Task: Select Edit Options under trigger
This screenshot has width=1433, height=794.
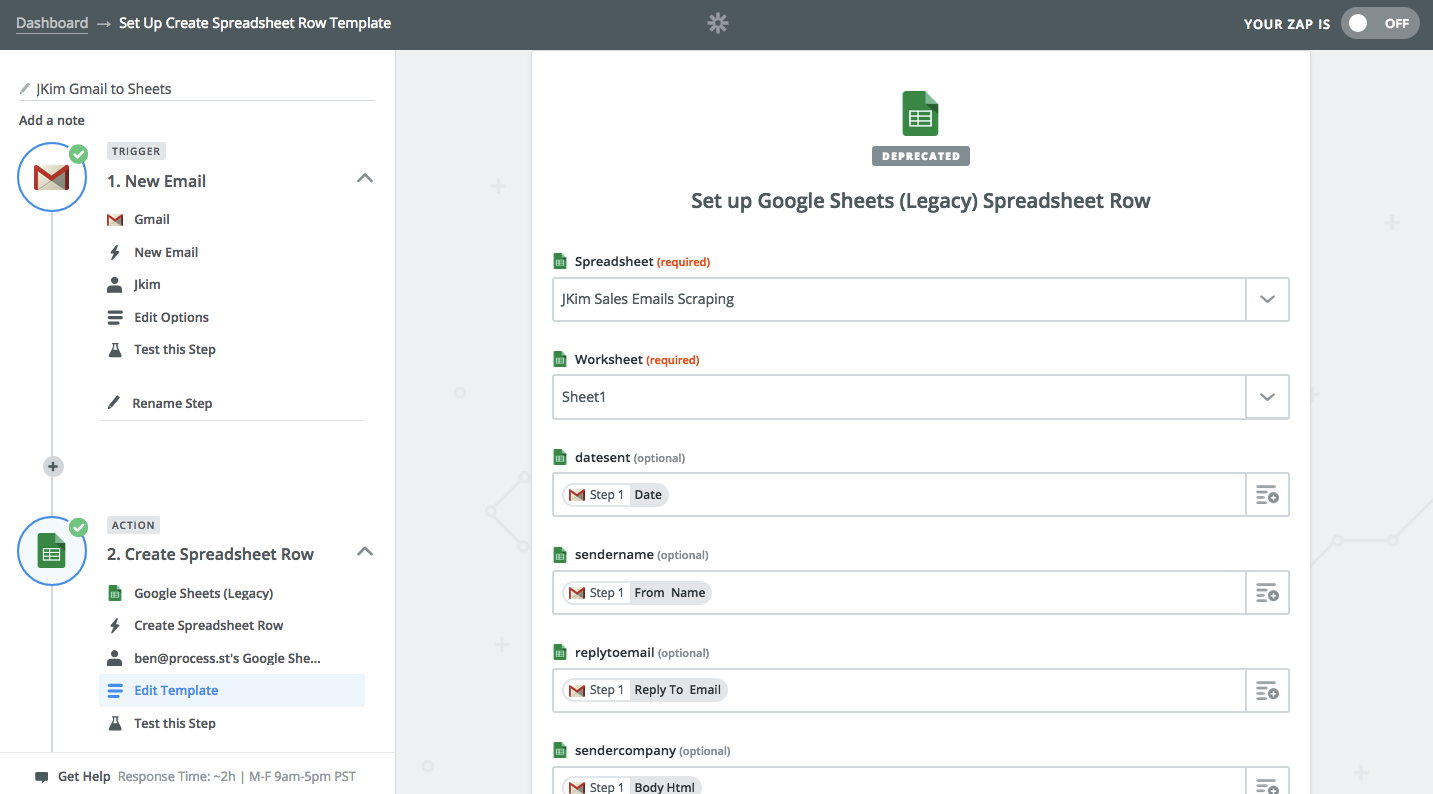Action: click(x=171, y=317)
